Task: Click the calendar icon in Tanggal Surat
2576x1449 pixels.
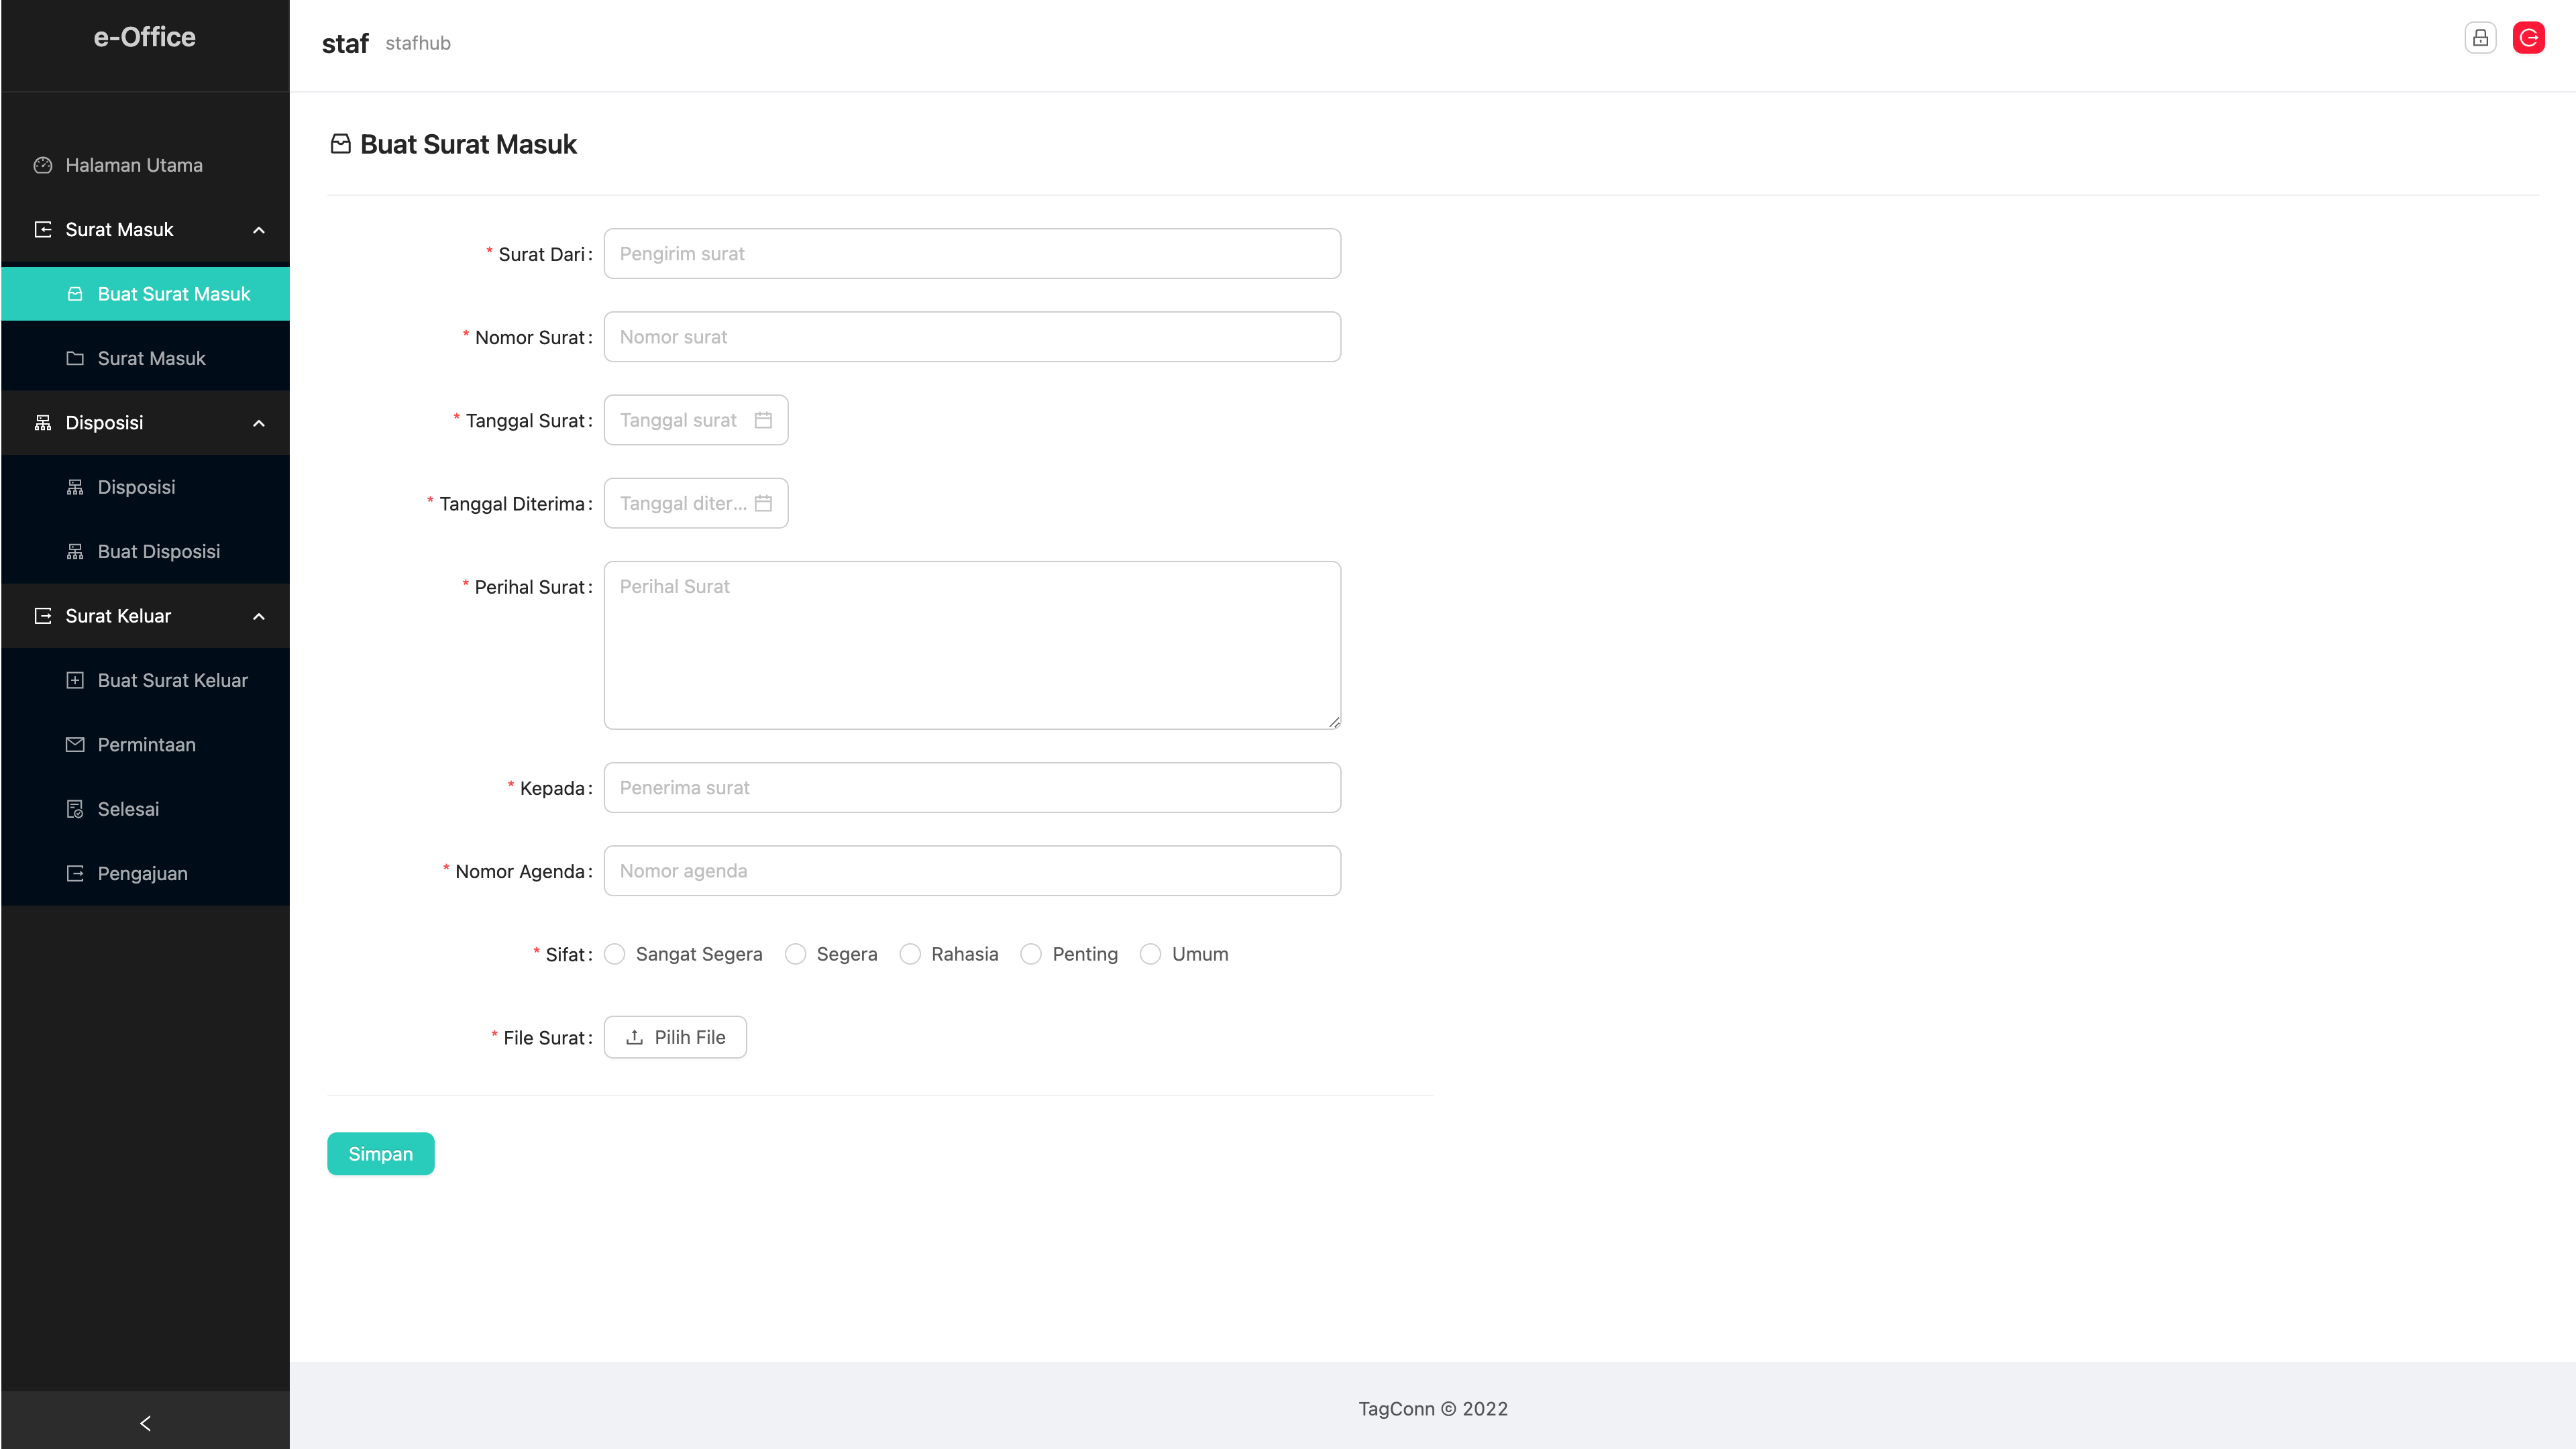Action: 763,420
